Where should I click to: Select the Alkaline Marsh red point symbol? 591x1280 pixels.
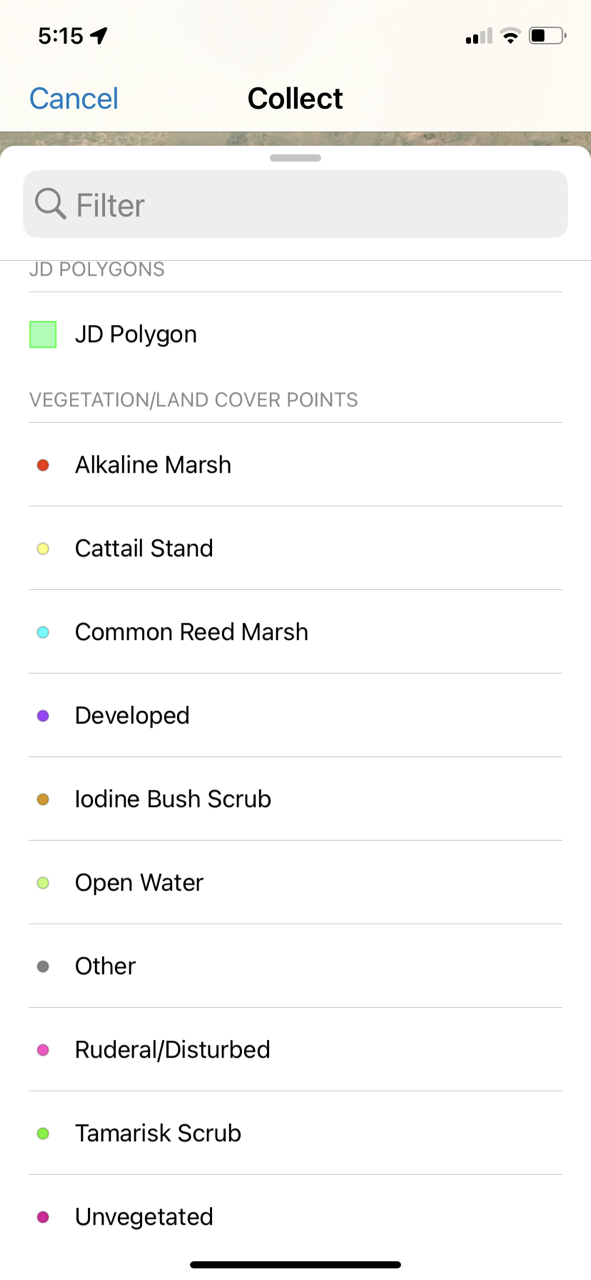(x=42, y=464)
